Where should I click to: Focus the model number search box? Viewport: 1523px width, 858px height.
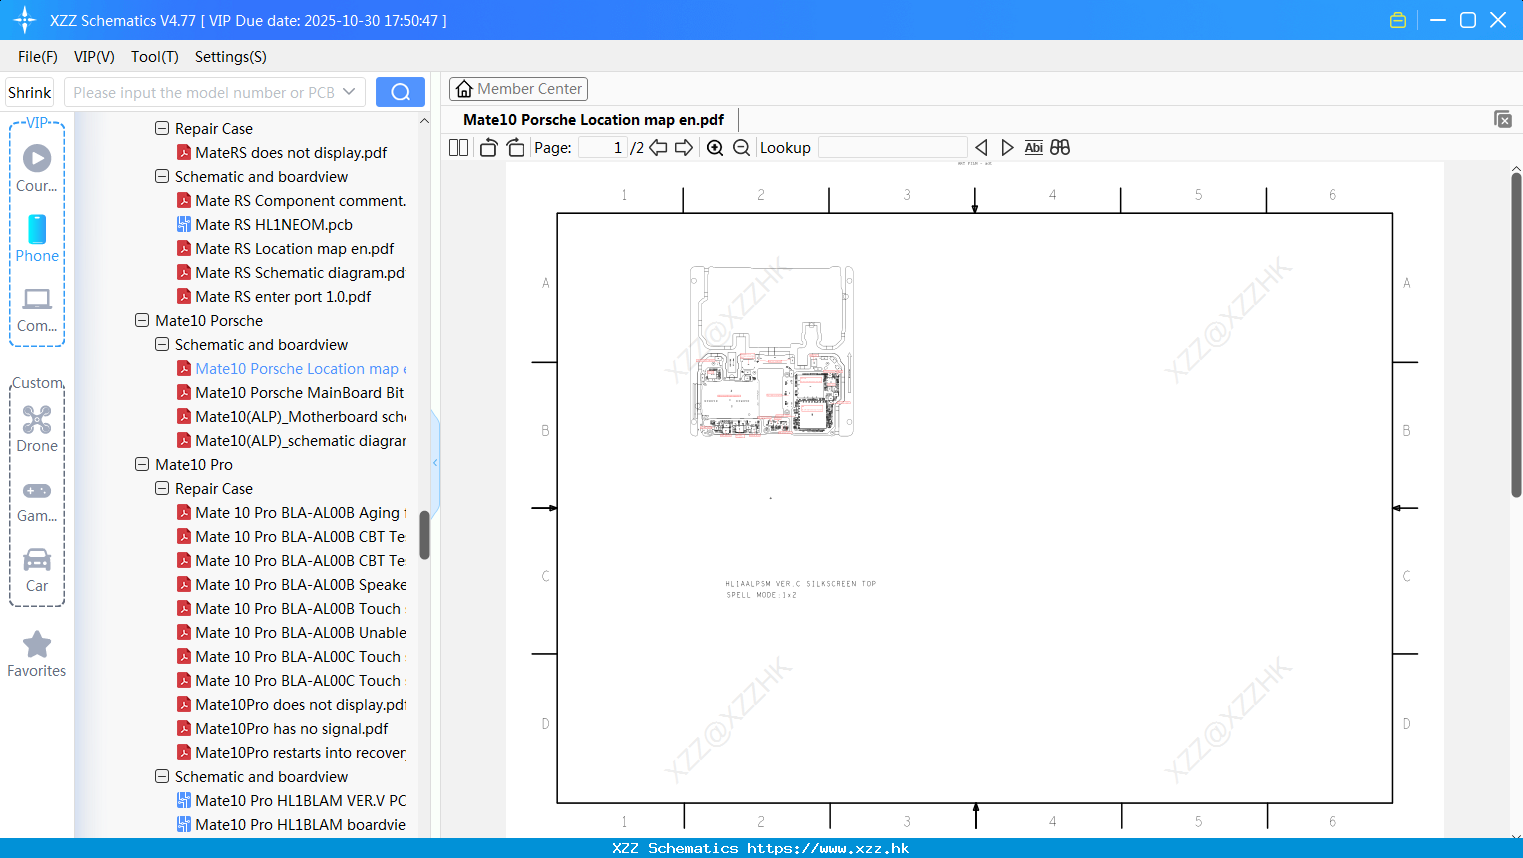point(202,92)
